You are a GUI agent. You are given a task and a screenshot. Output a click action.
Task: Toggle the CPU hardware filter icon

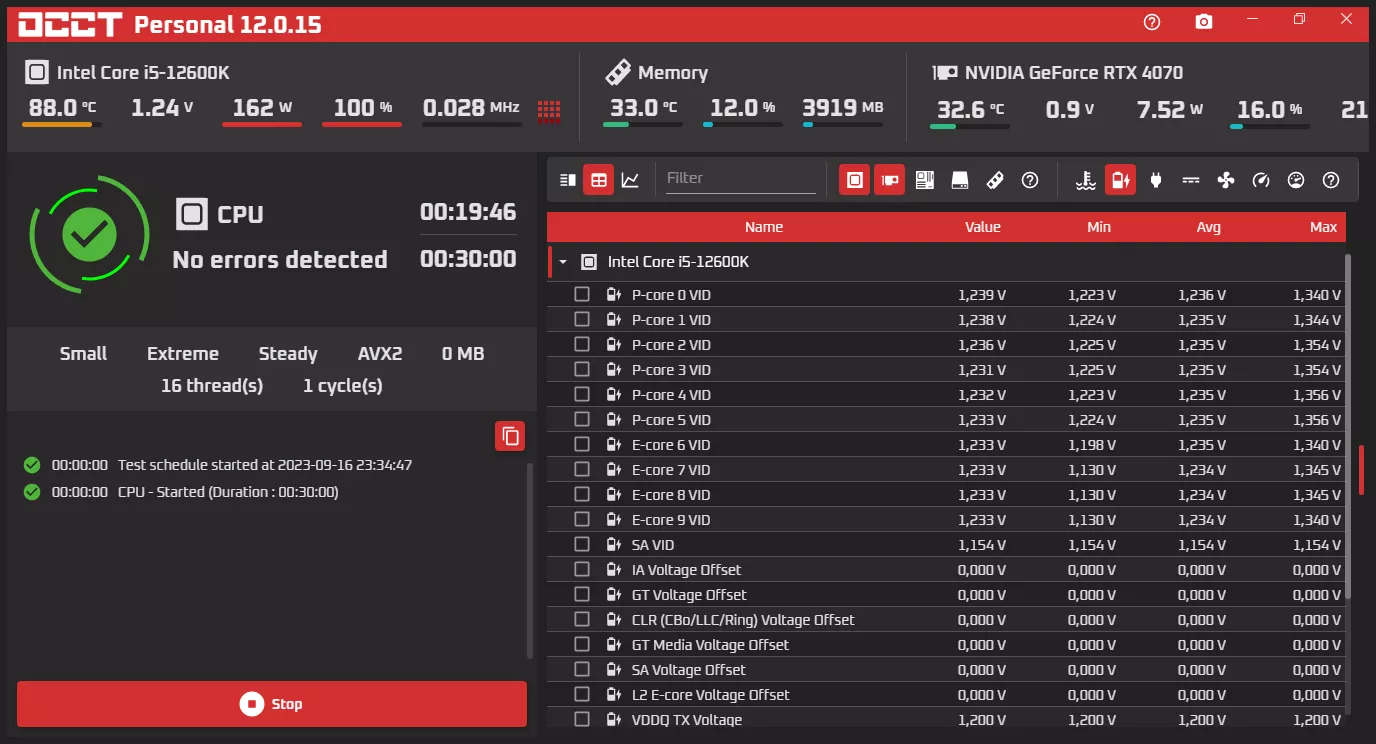coord(854,180)
